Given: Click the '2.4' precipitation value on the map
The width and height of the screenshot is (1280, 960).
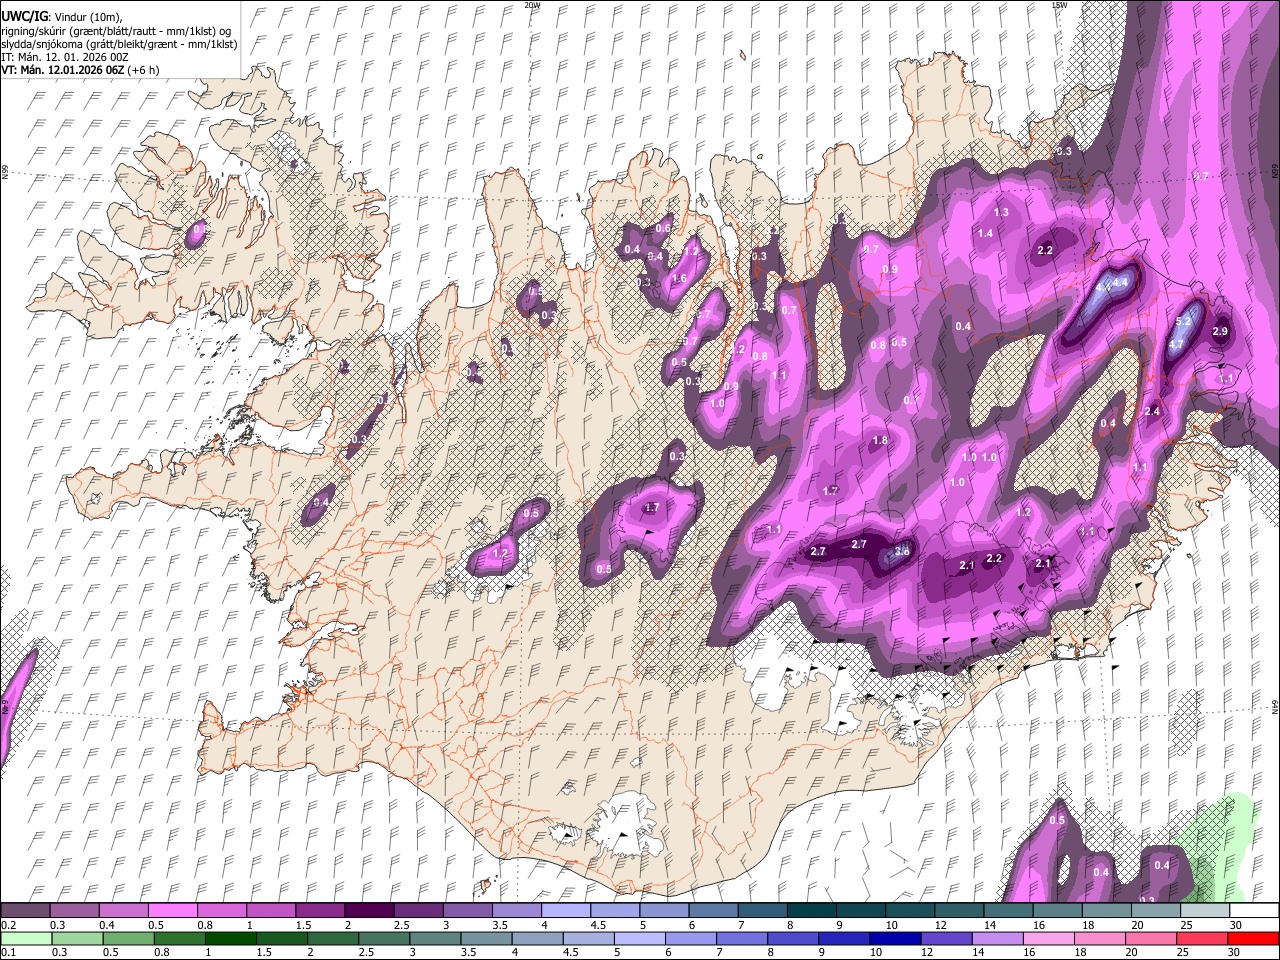Looking at the screenshot, I should click(x=1152, y=411).
